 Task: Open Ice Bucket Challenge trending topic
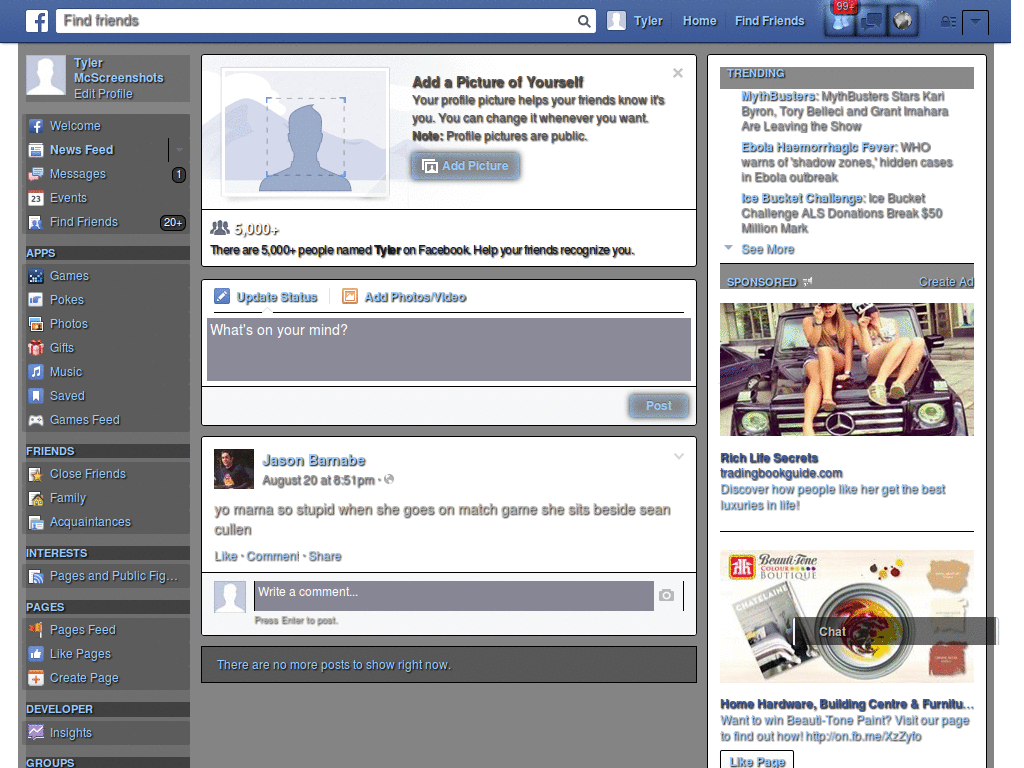click(x=803, y=199)
